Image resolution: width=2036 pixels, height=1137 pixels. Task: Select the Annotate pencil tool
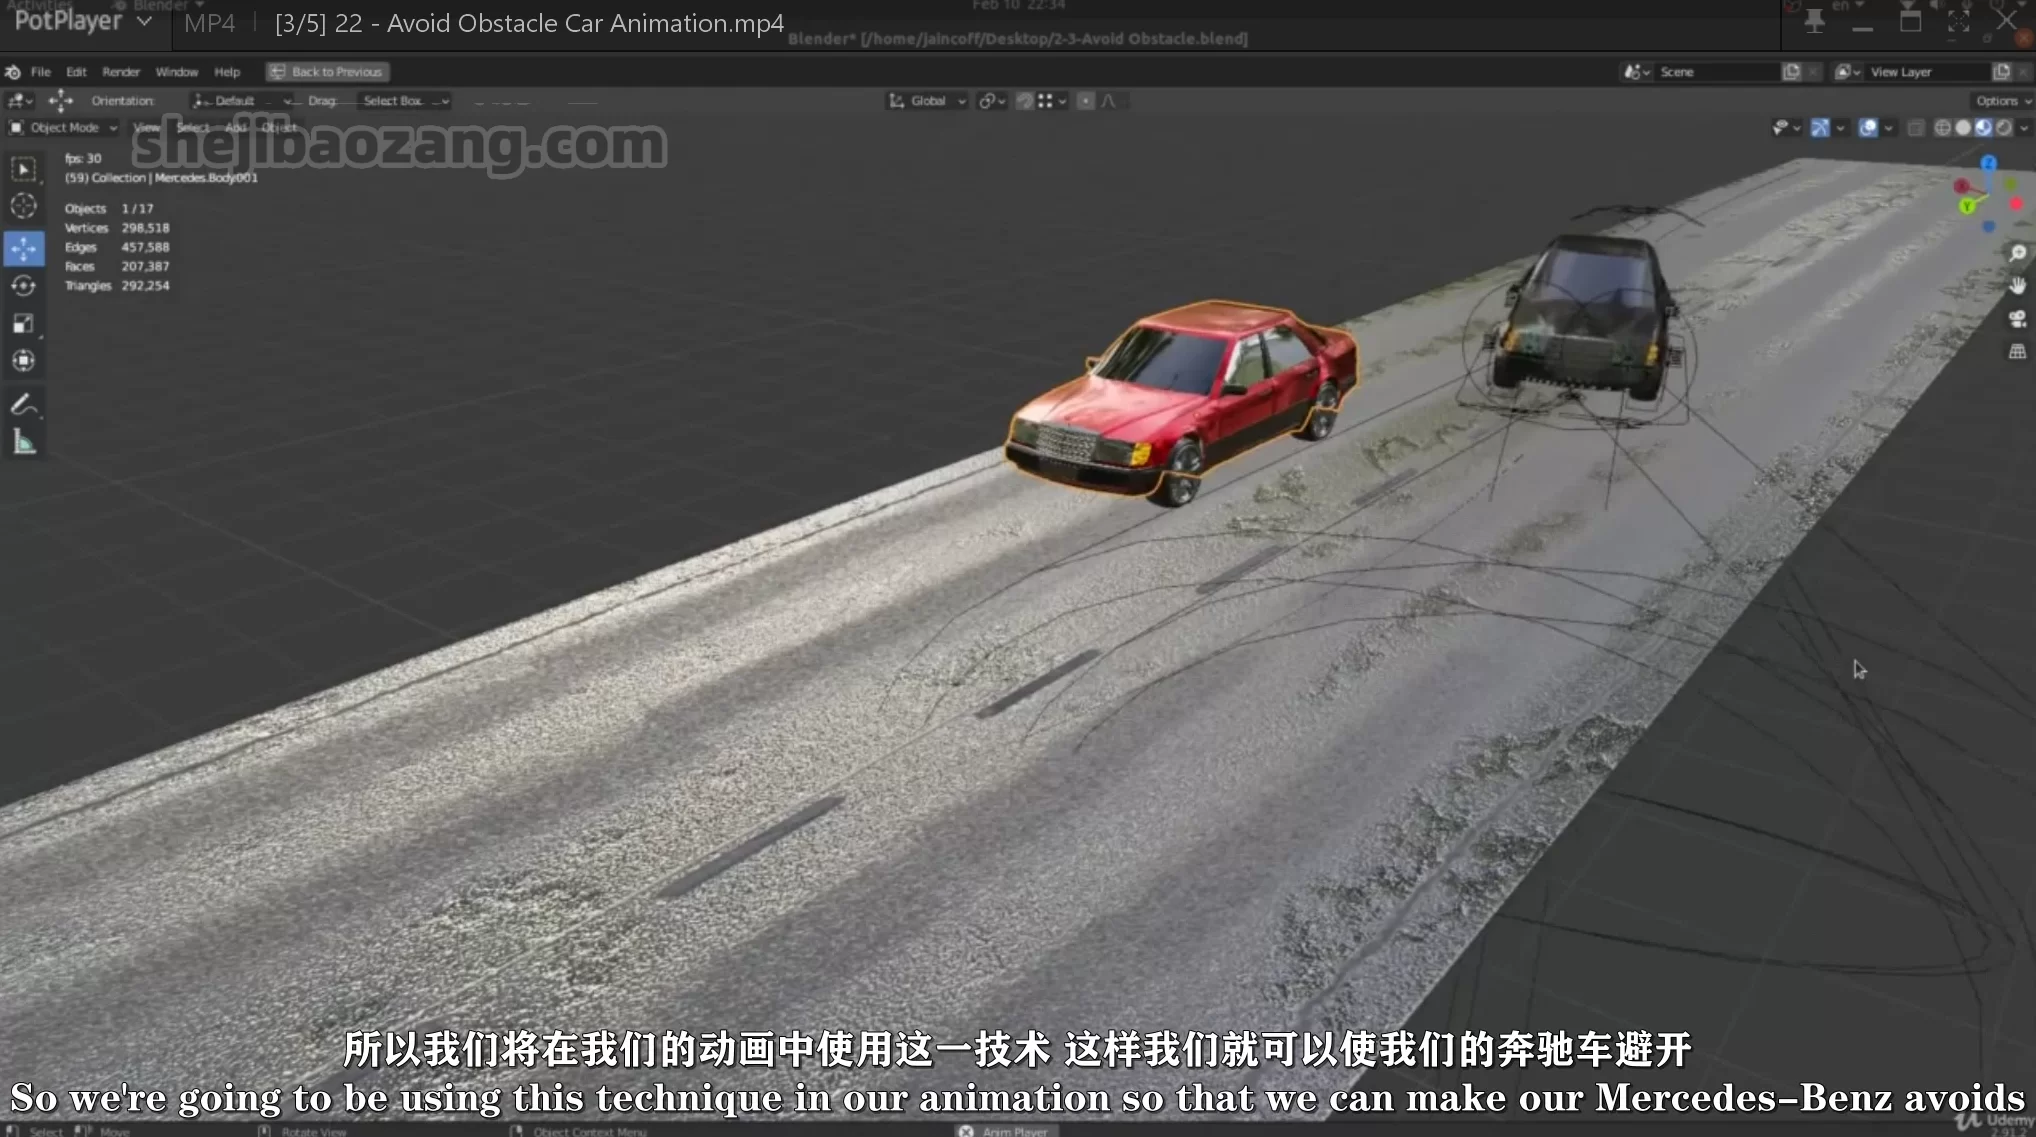pos(24,405)
